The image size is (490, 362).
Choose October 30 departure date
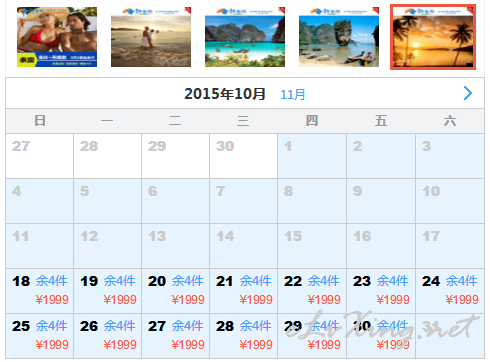[381, 336]
